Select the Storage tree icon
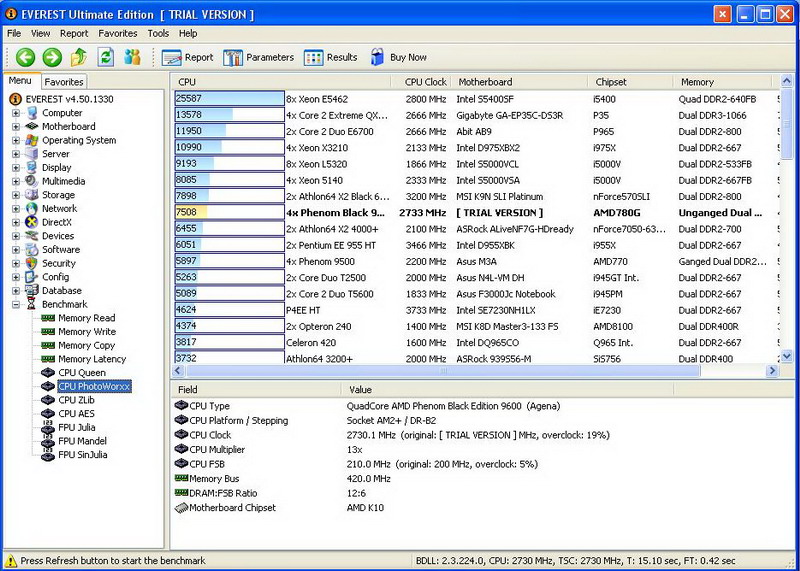 click(x=32, y=195)
